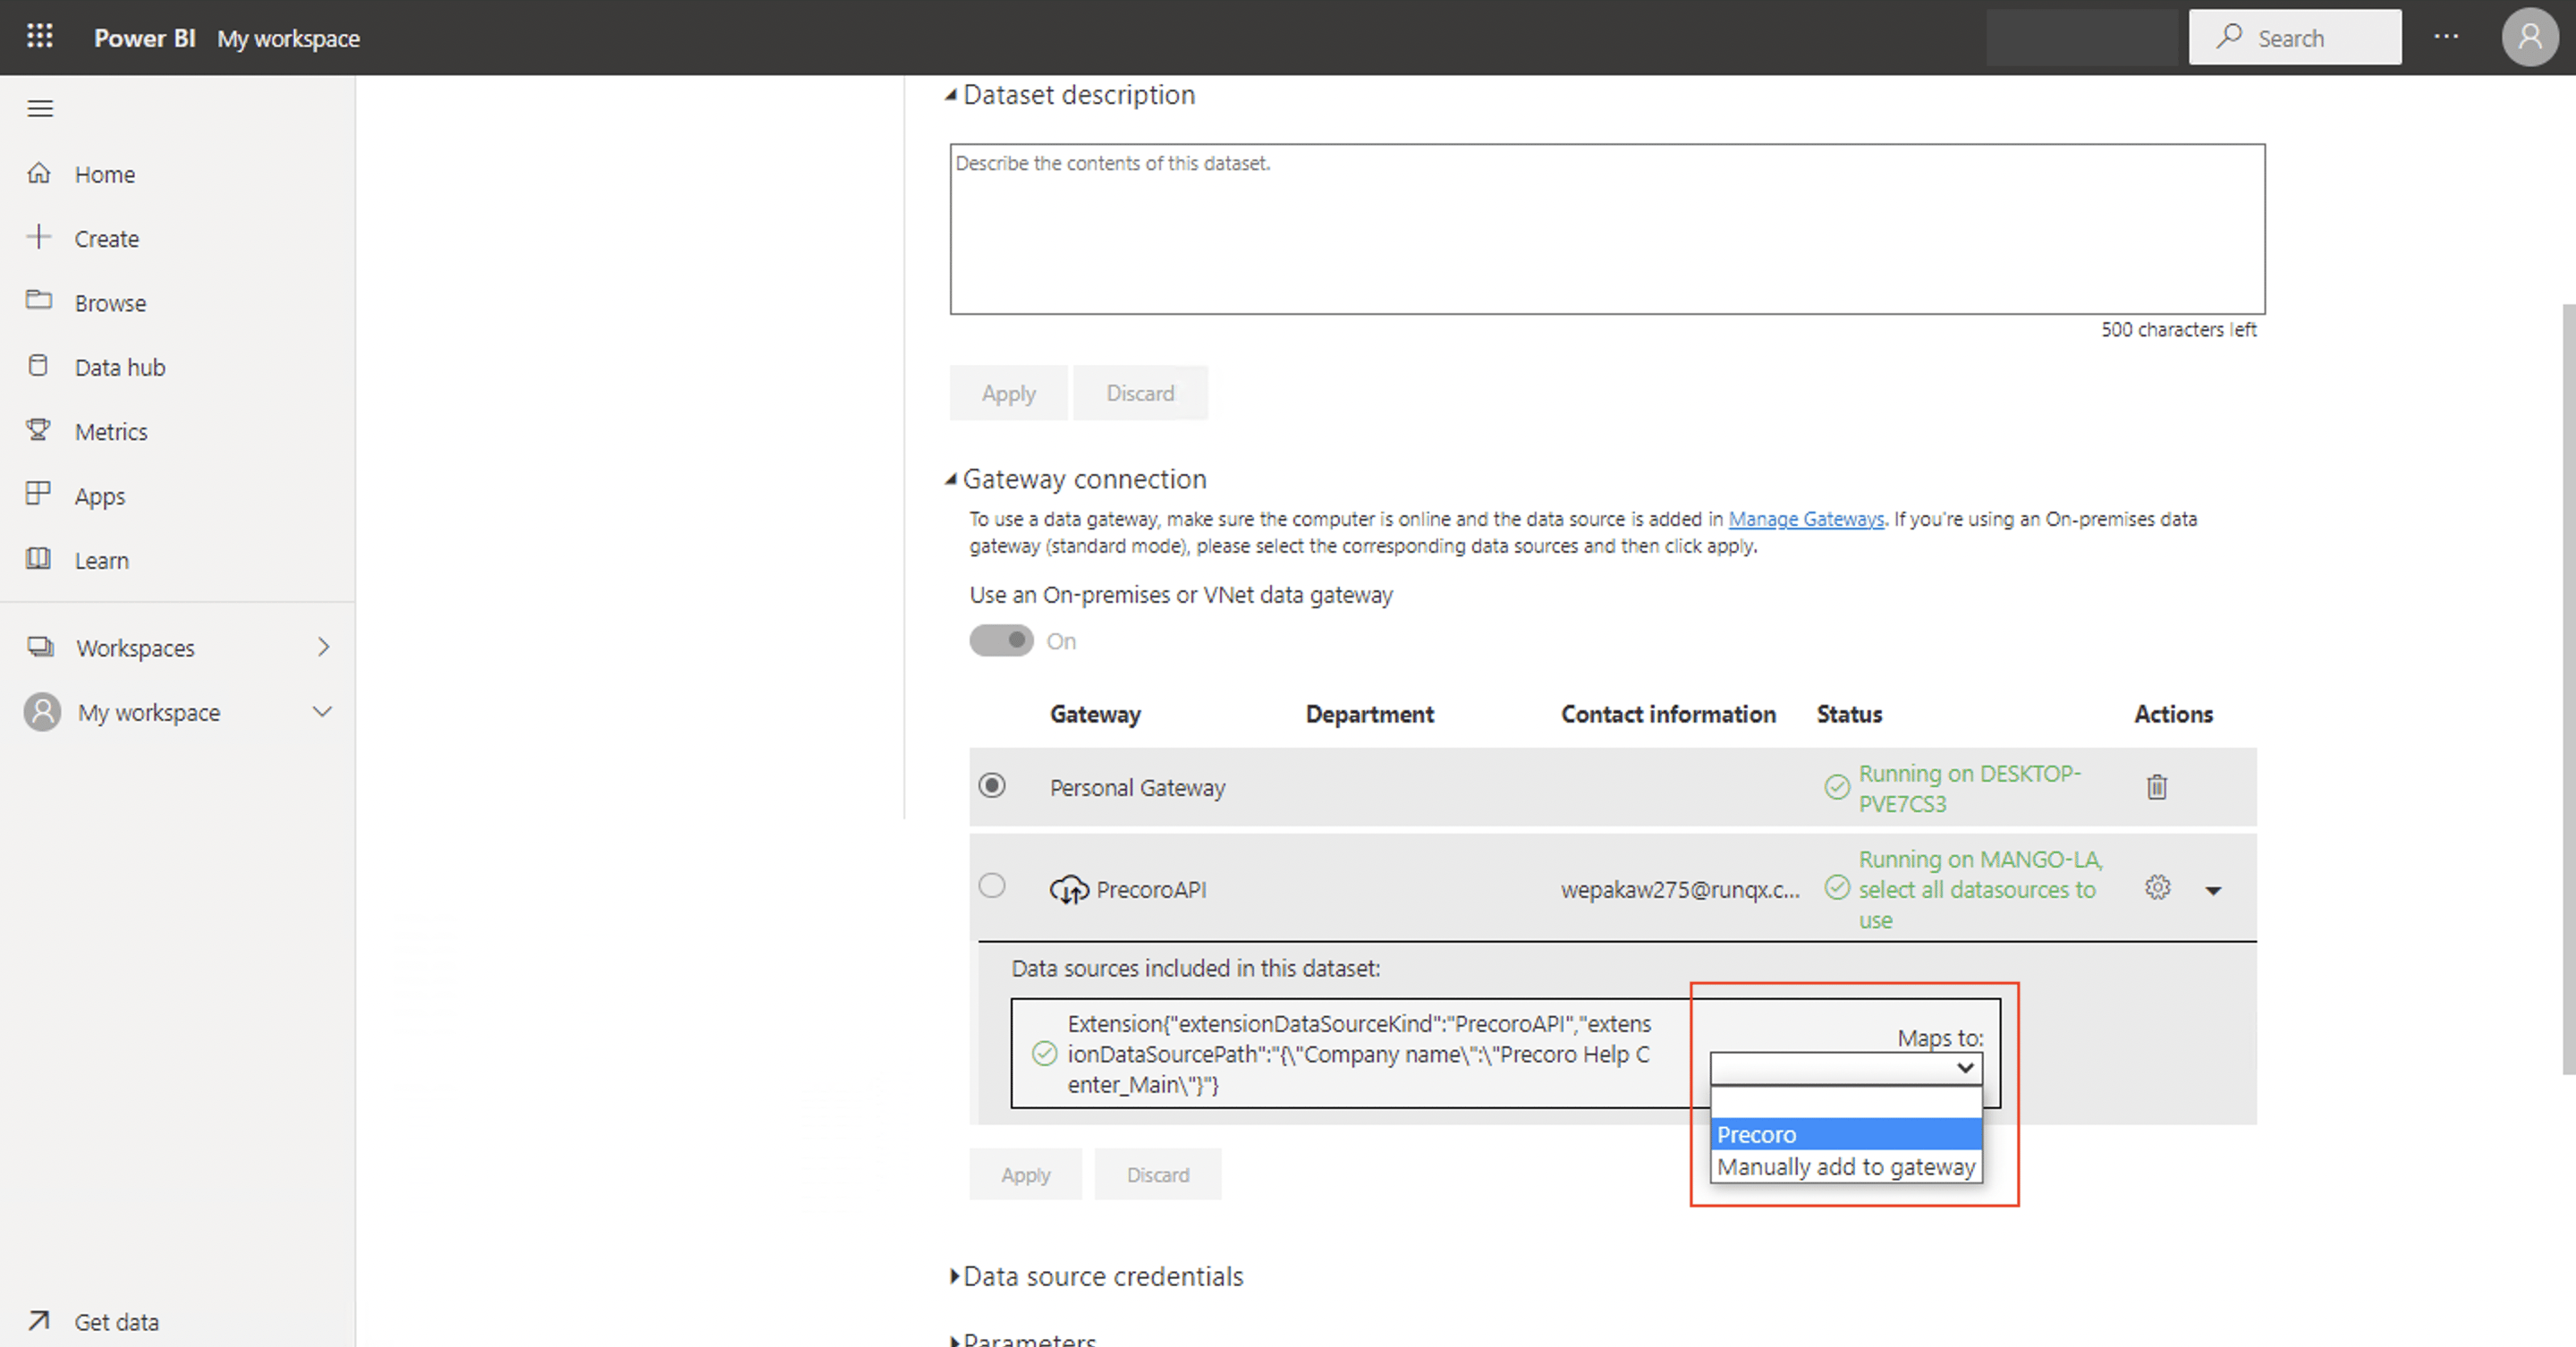
Task: Click '500 characters left' counter text
Action: pyautogui.click(x=2178, y=329)
